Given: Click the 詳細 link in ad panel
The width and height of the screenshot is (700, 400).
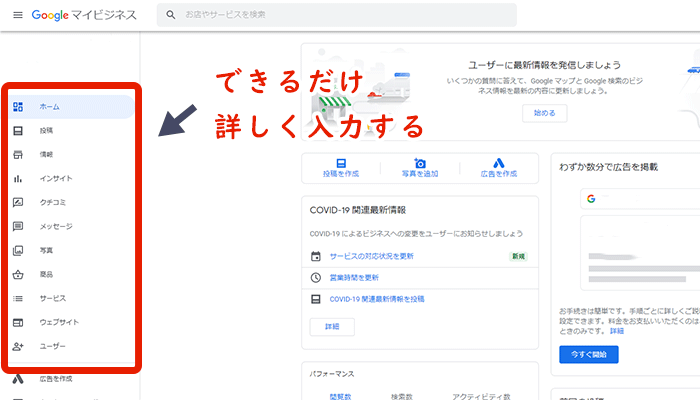Looking at the screenshot, I should click(617, 331).
